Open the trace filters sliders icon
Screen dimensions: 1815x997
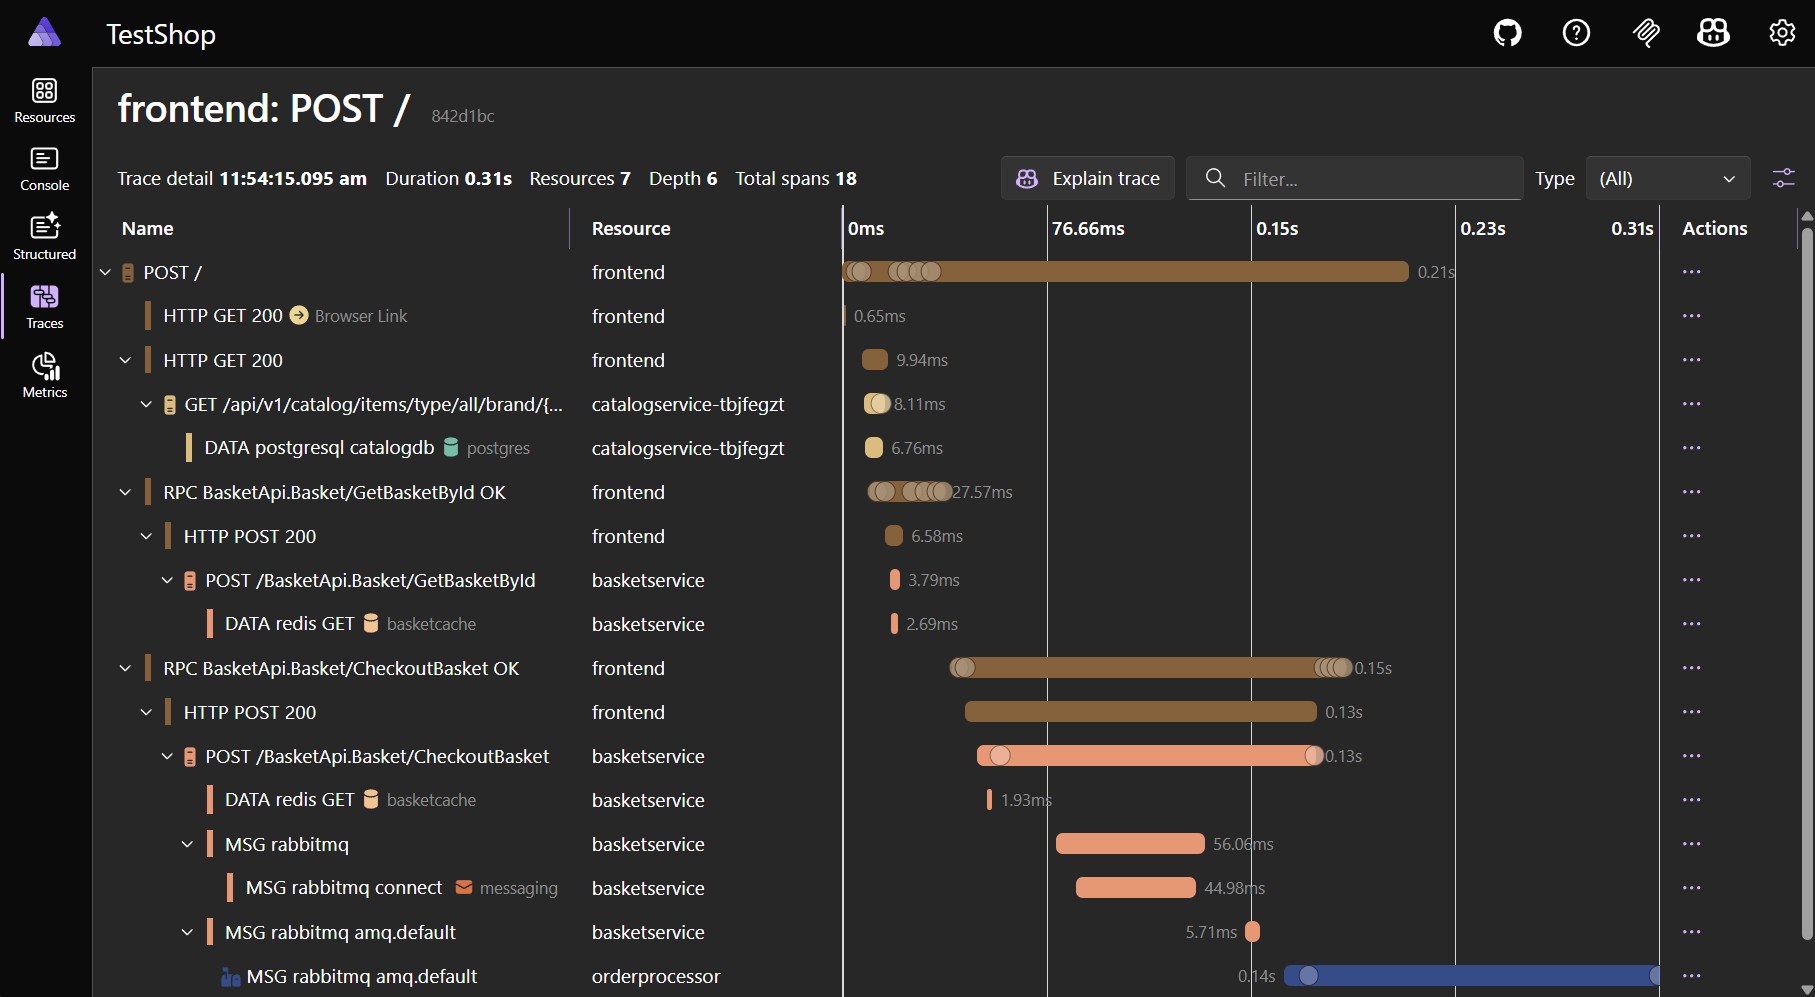pos(1784,177)
